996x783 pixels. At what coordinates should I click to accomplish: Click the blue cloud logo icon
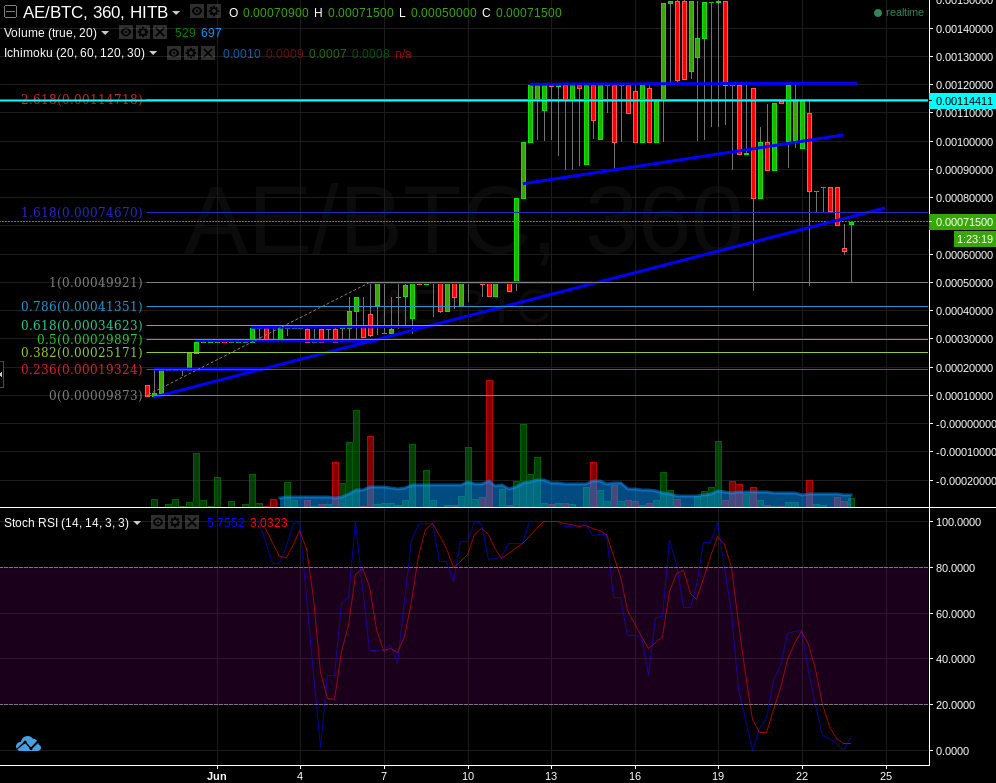coord(28,744)
